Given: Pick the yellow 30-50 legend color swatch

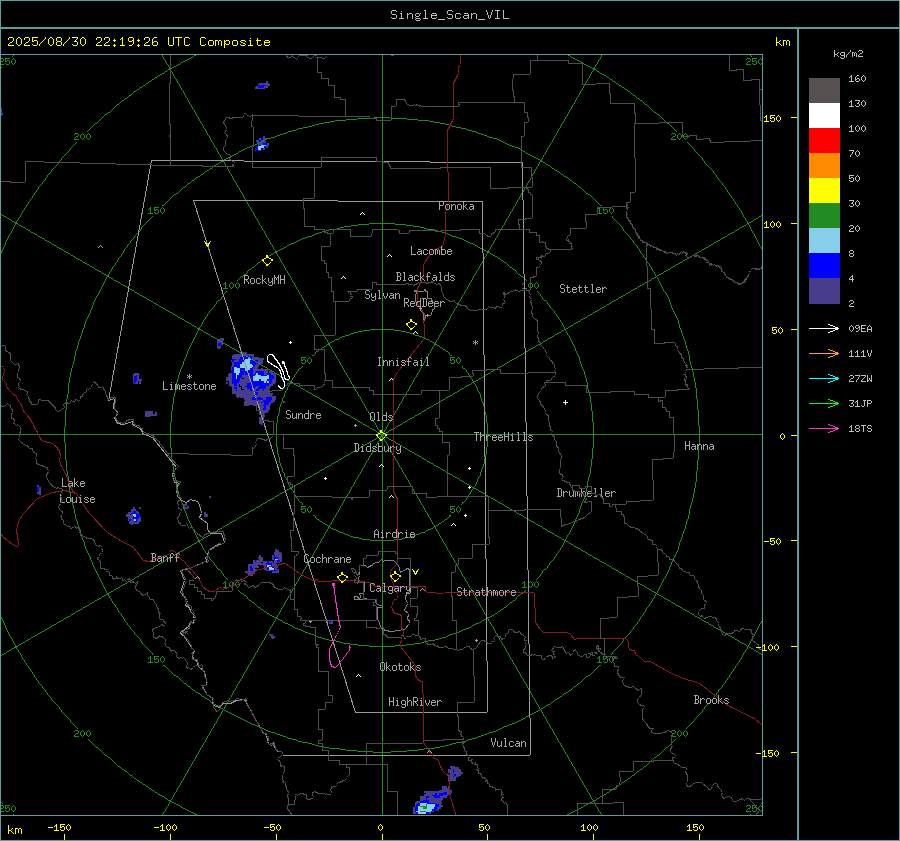Looking at the screenshot, I should (824, 191).
